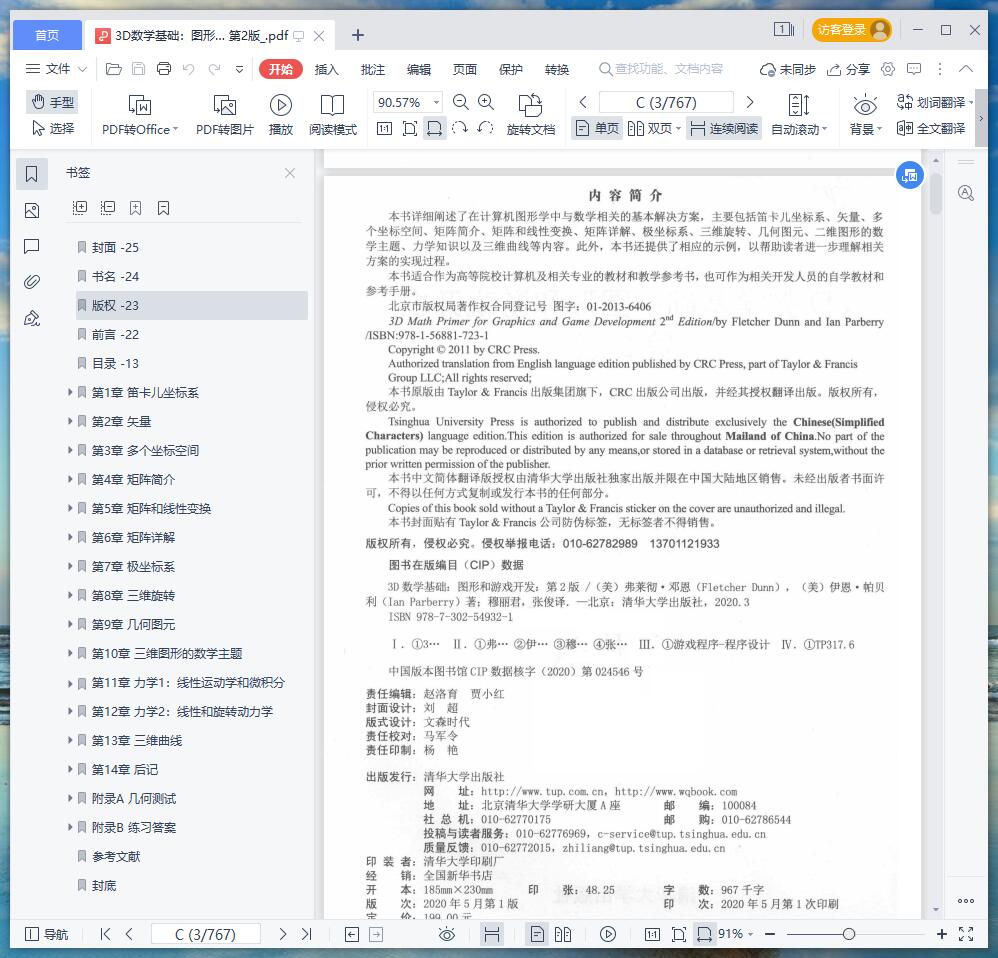Switch to the Select tool (选择)

(53, 129)
